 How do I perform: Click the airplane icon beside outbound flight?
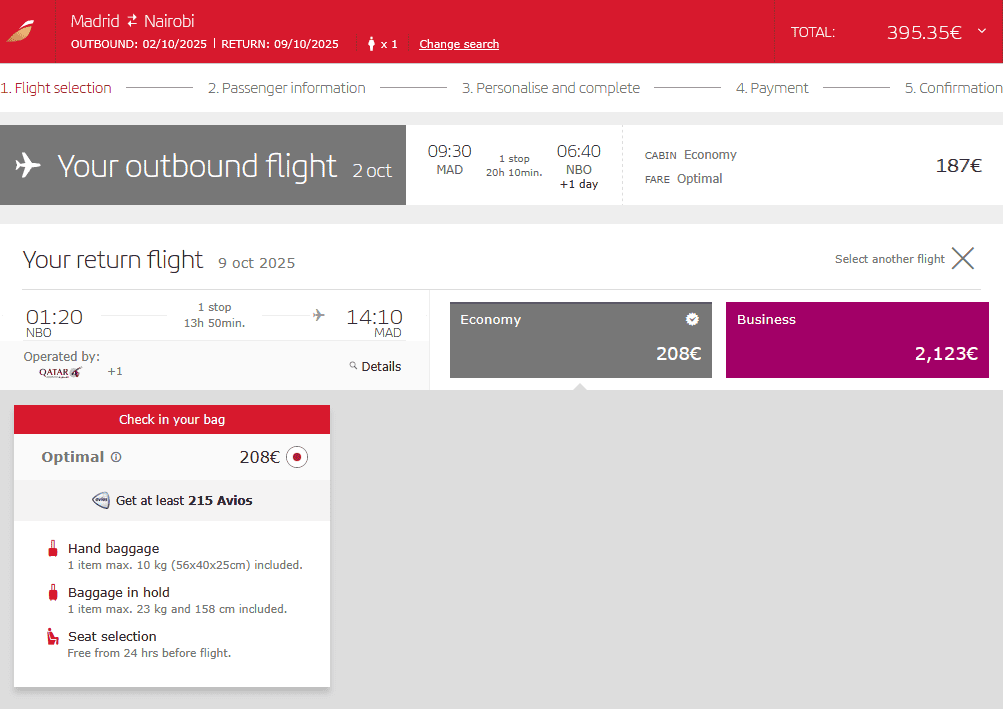tap(28, 165)
